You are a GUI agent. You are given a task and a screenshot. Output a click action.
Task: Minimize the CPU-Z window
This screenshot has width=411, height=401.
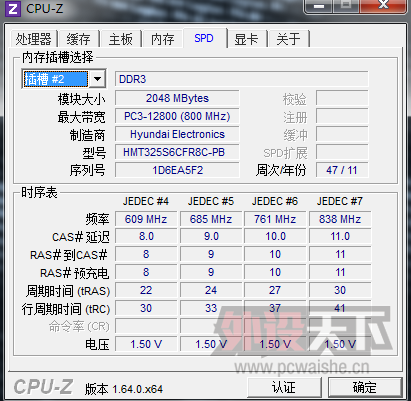[318, 5]
